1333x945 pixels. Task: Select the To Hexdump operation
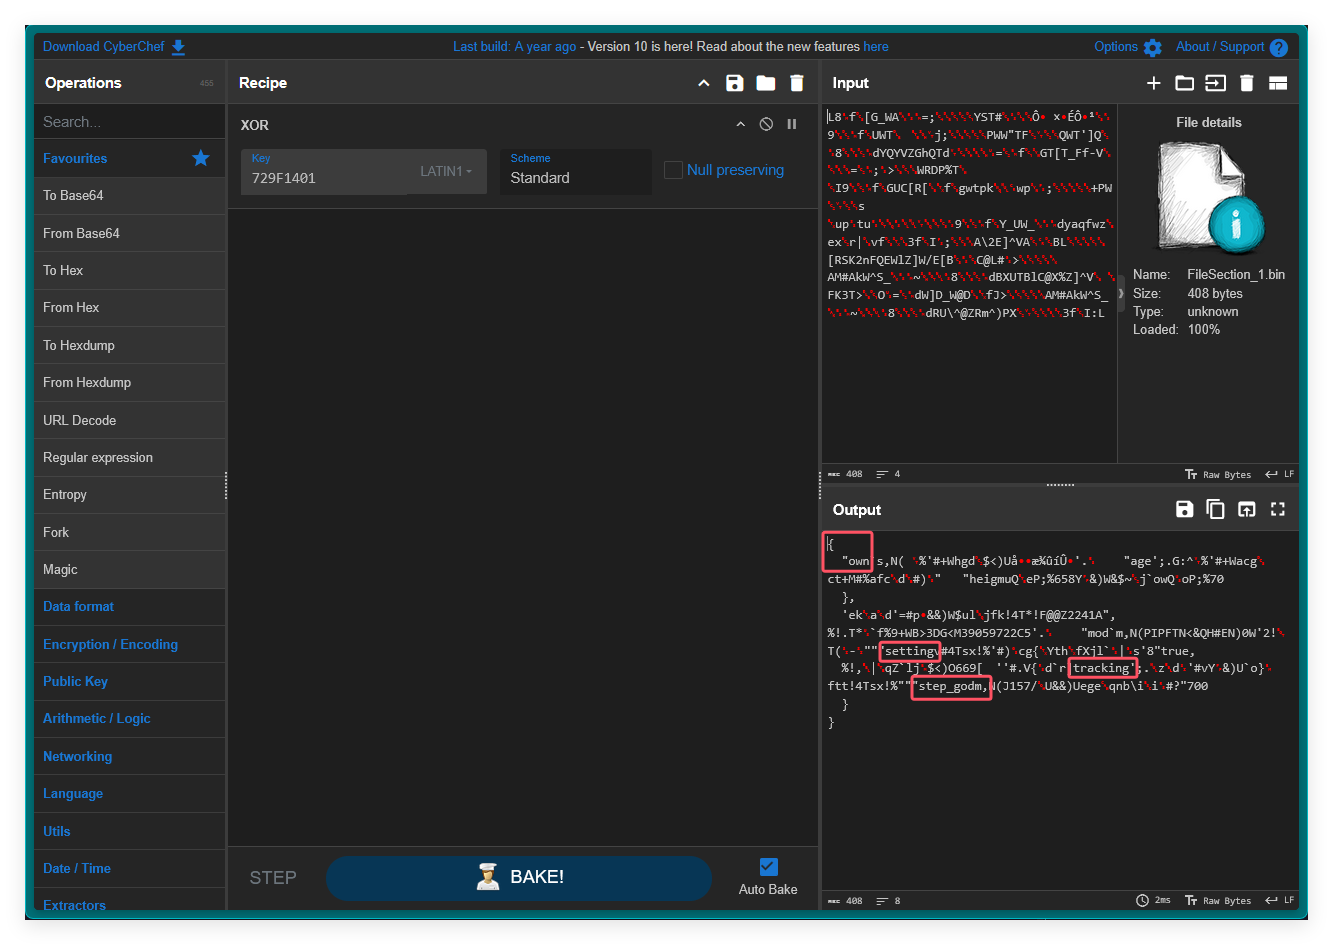click(x=129, y=345)
